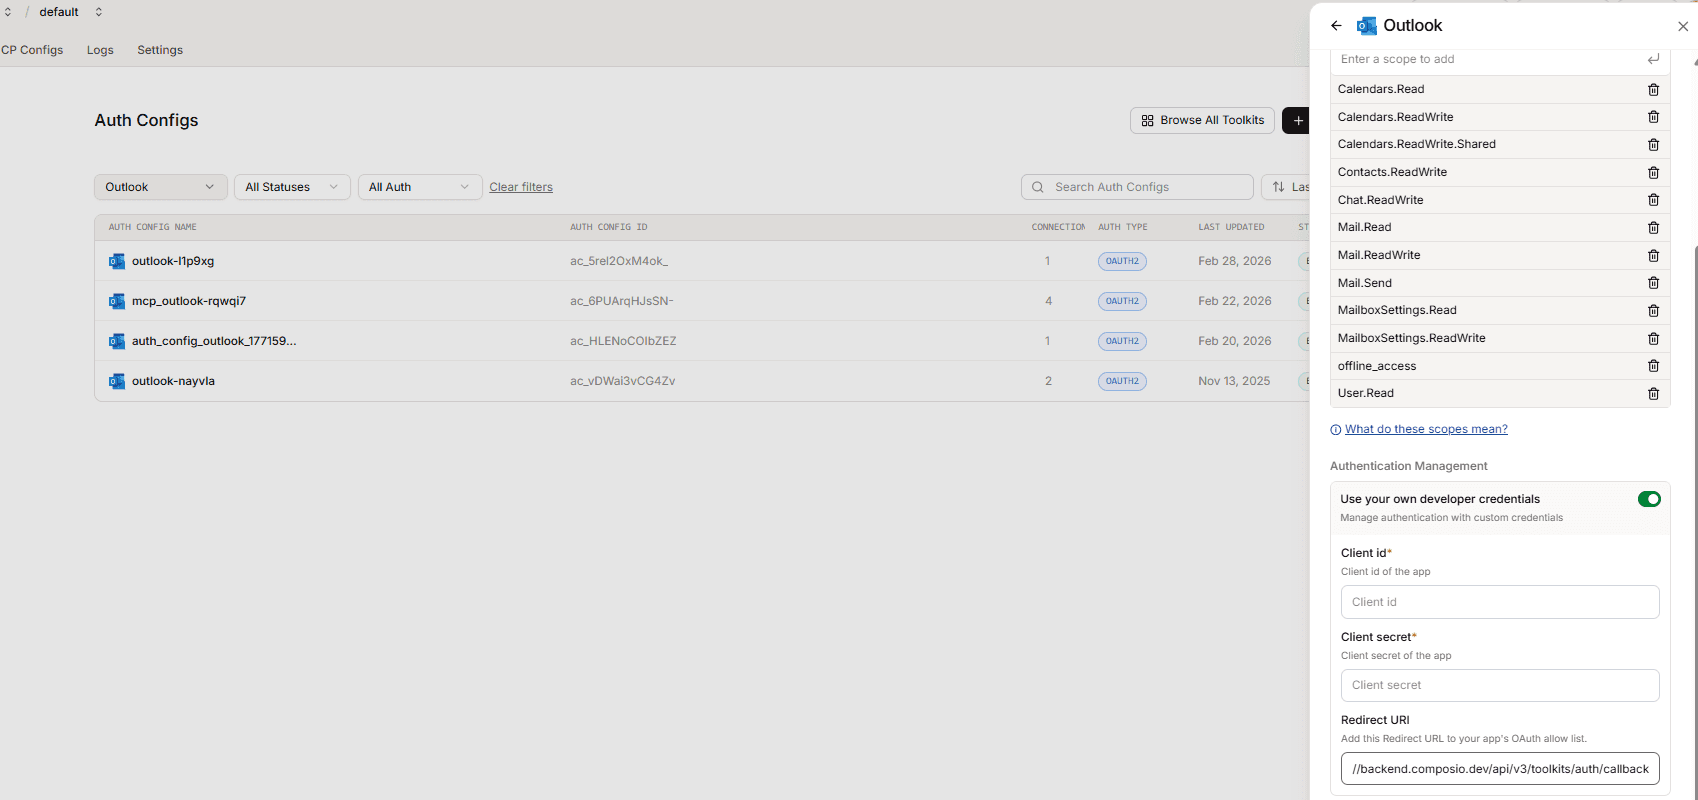Delete the Mail.ReadWrite scope
Viewport: 1698px width, 800px height.
point(1653,256)
